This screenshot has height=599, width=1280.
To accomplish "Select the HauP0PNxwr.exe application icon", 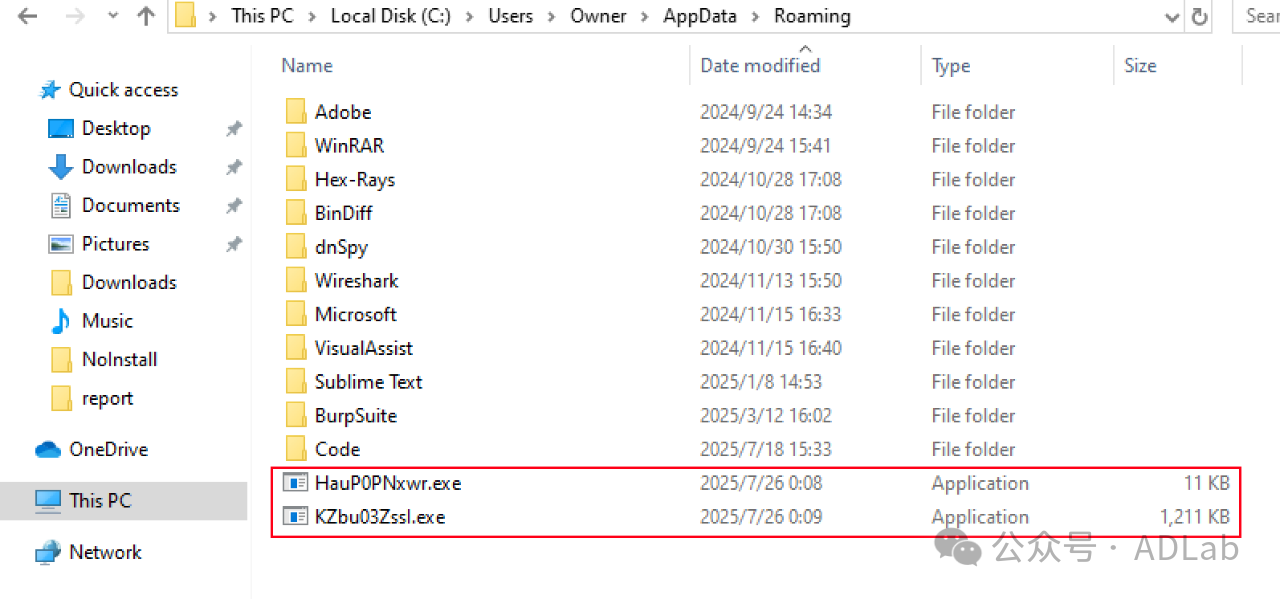I will coord(296,483).
